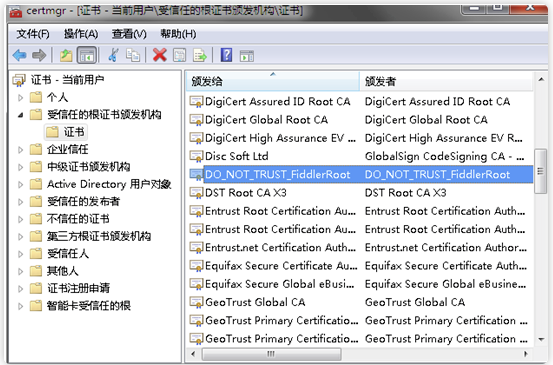Open the 查看(V) menu
This screenshot has height=365, width=553.
129,34
